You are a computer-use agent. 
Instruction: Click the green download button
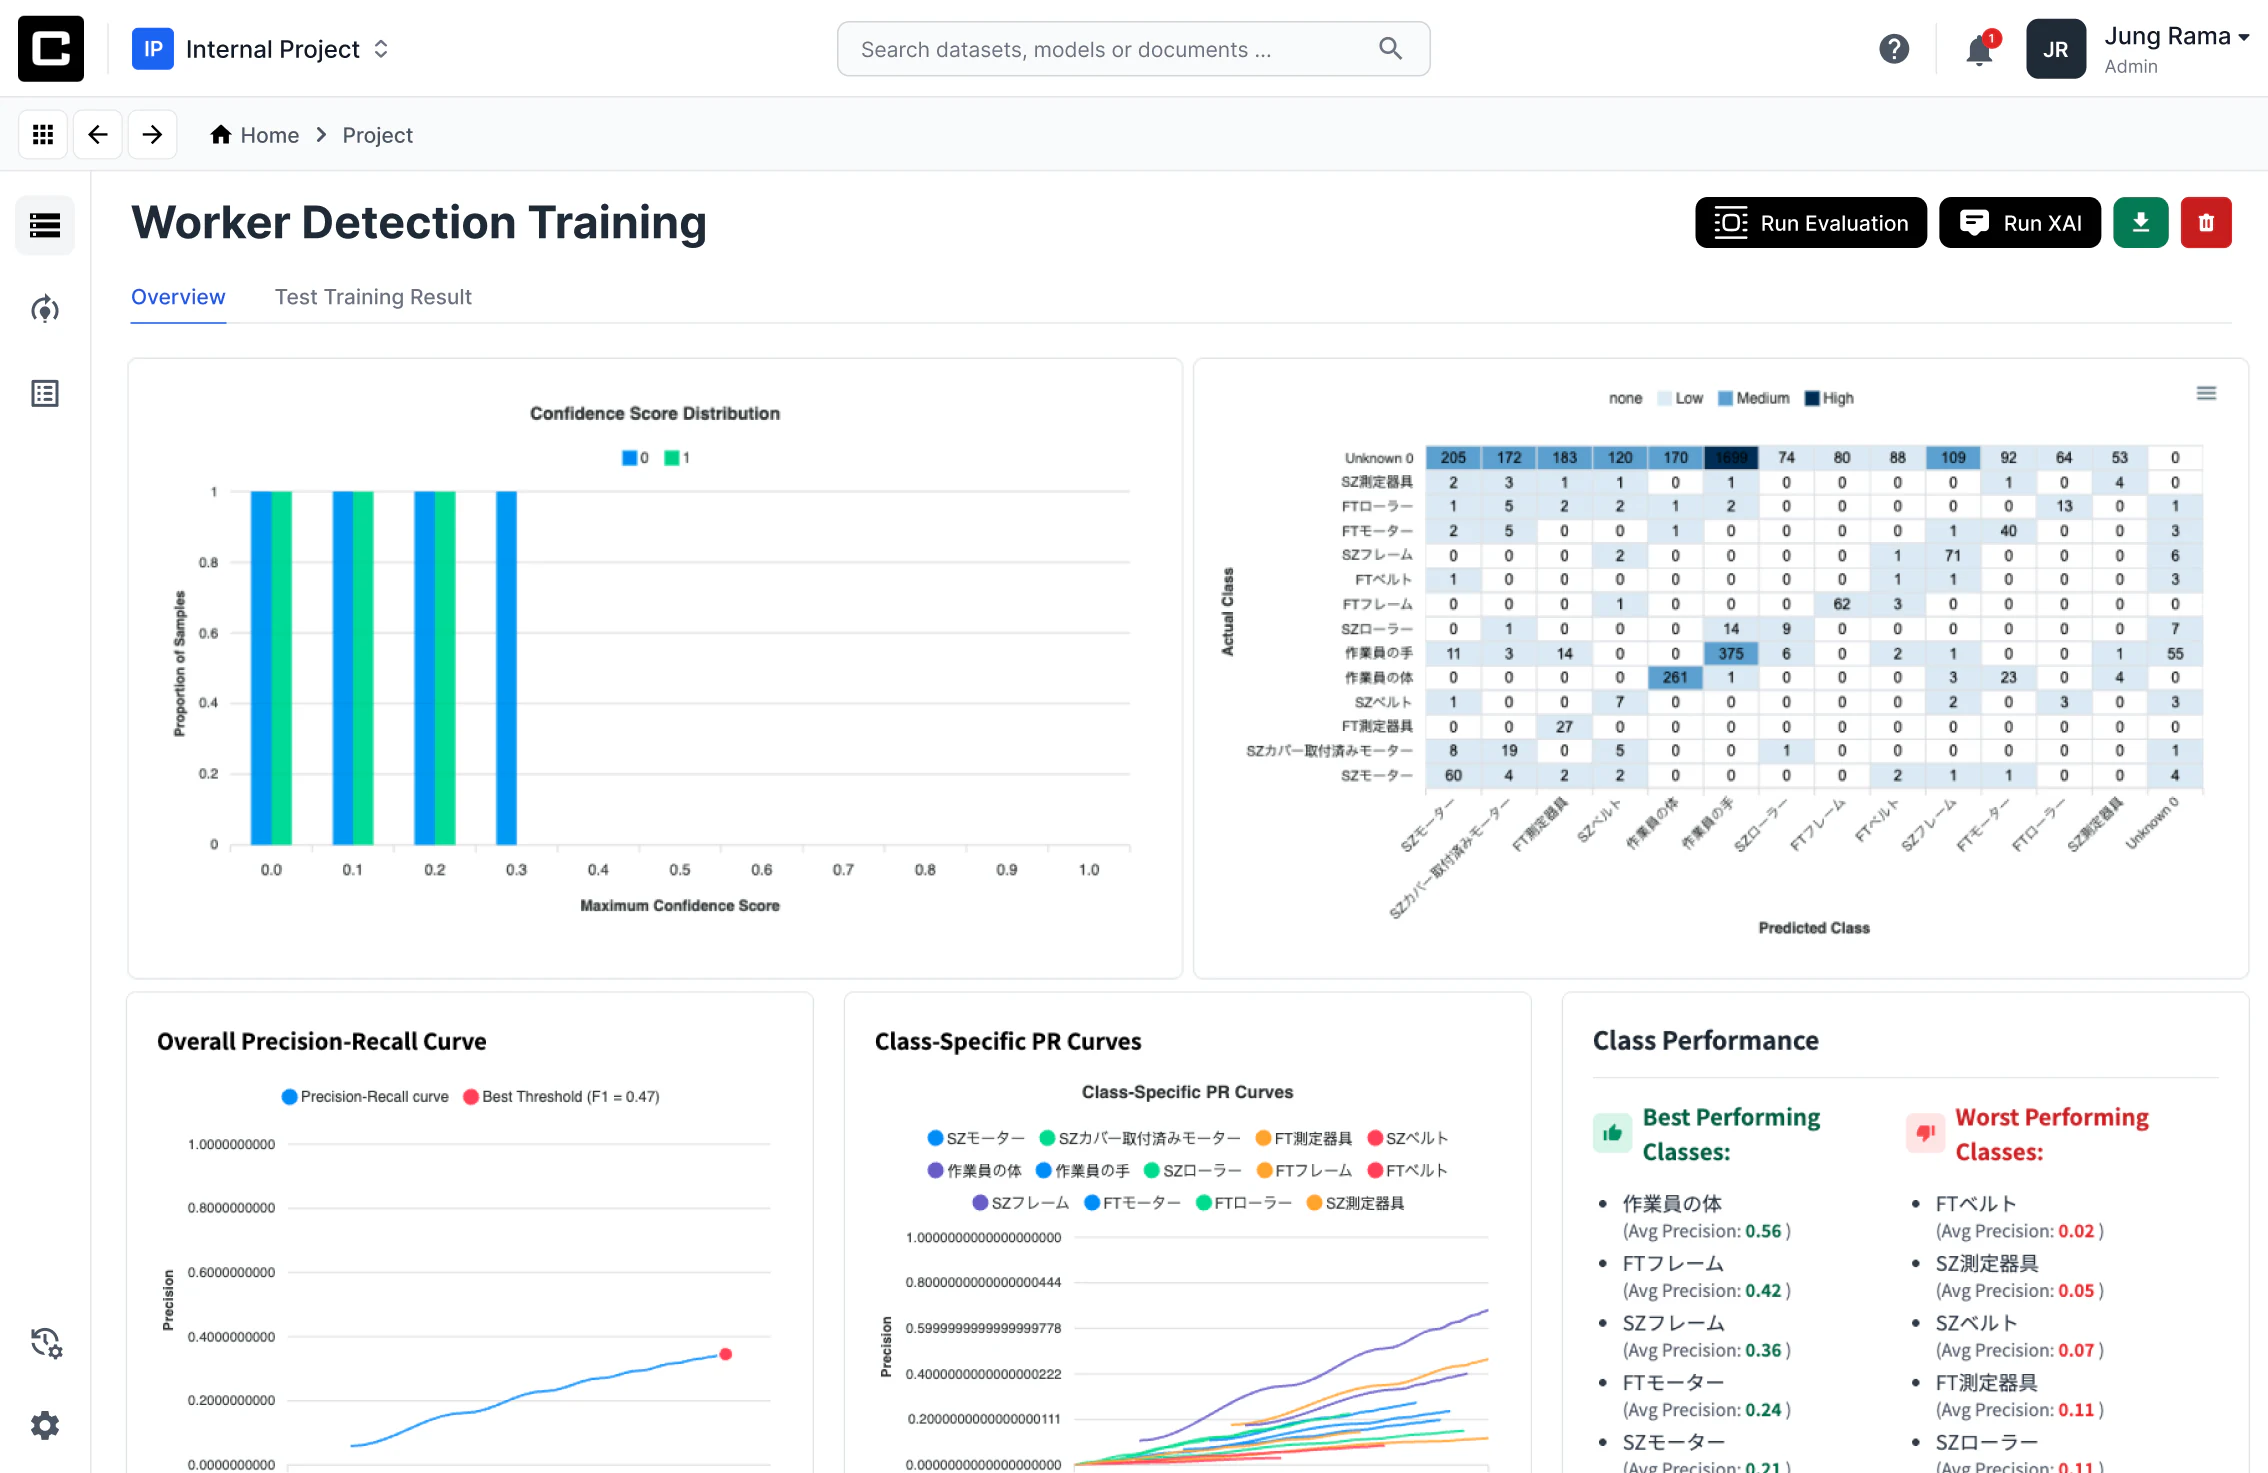pyautogui.click(x=2141, y=222)
